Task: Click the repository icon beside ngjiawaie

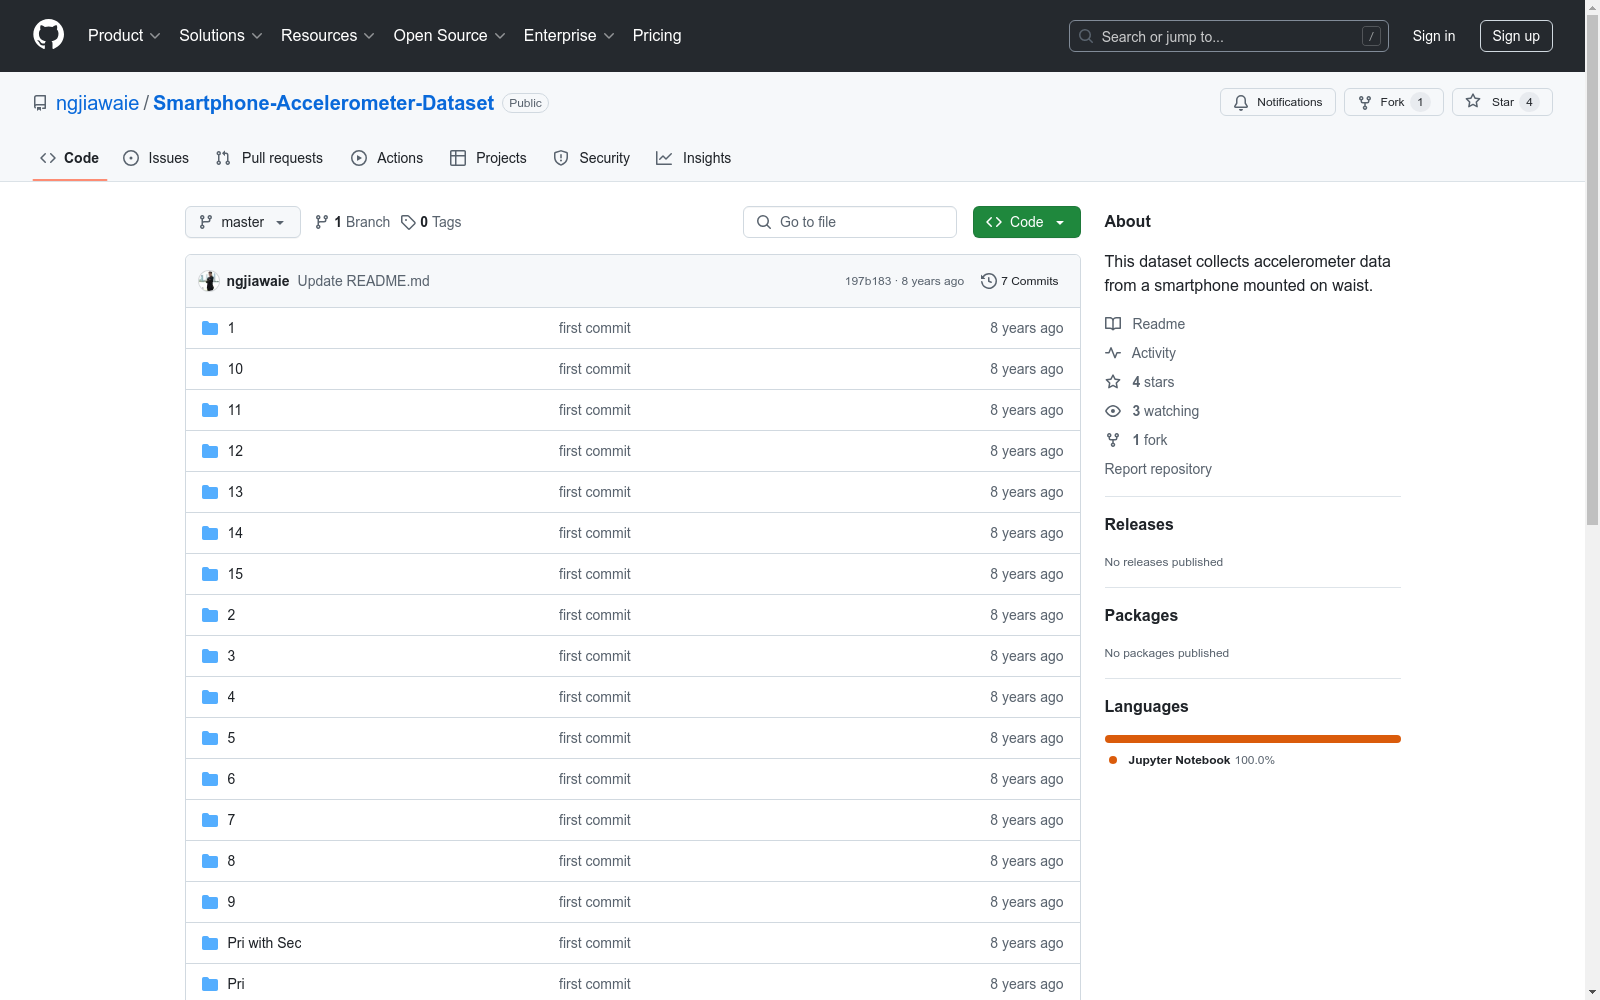Action: coord(40,103)
